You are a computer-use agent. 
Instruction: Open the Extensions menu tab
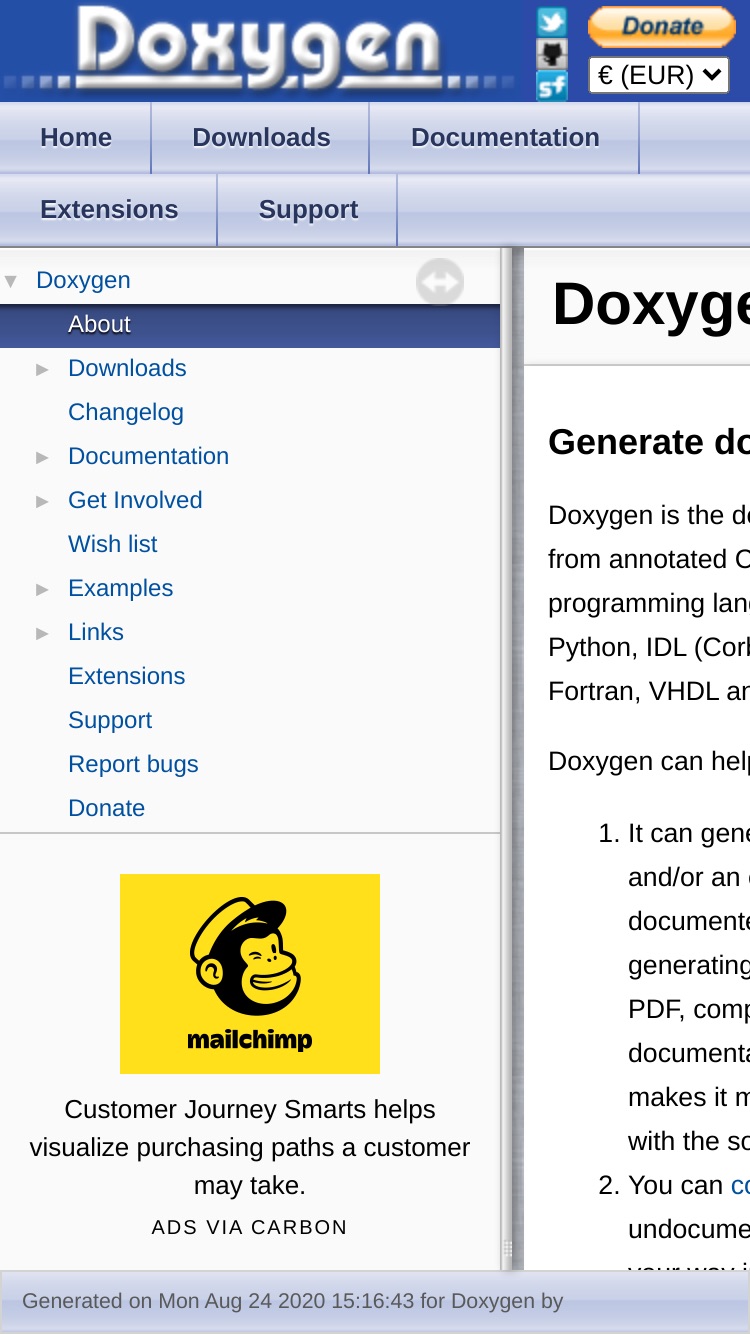click(x=109, y=209)
